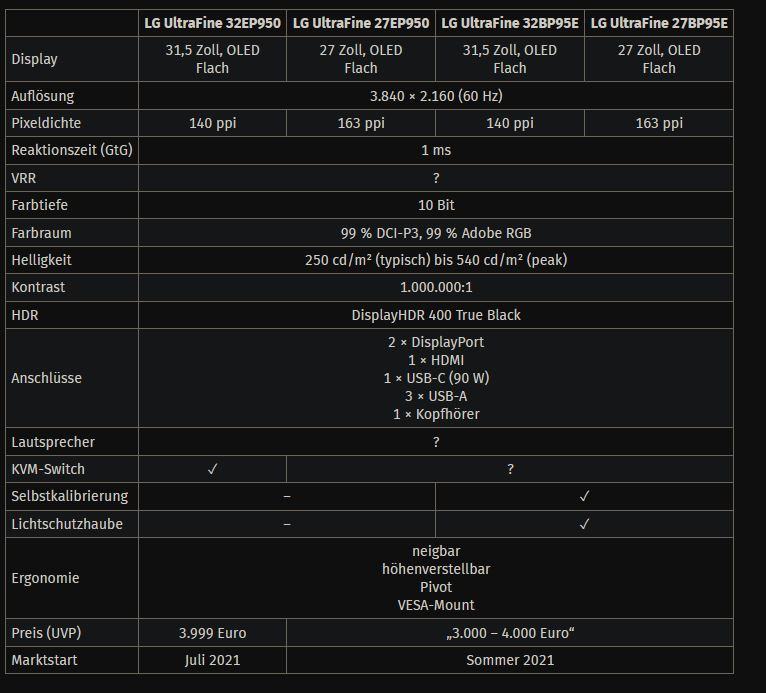
Task: Select the Ergonomie row label
Action: click(45, 578)
